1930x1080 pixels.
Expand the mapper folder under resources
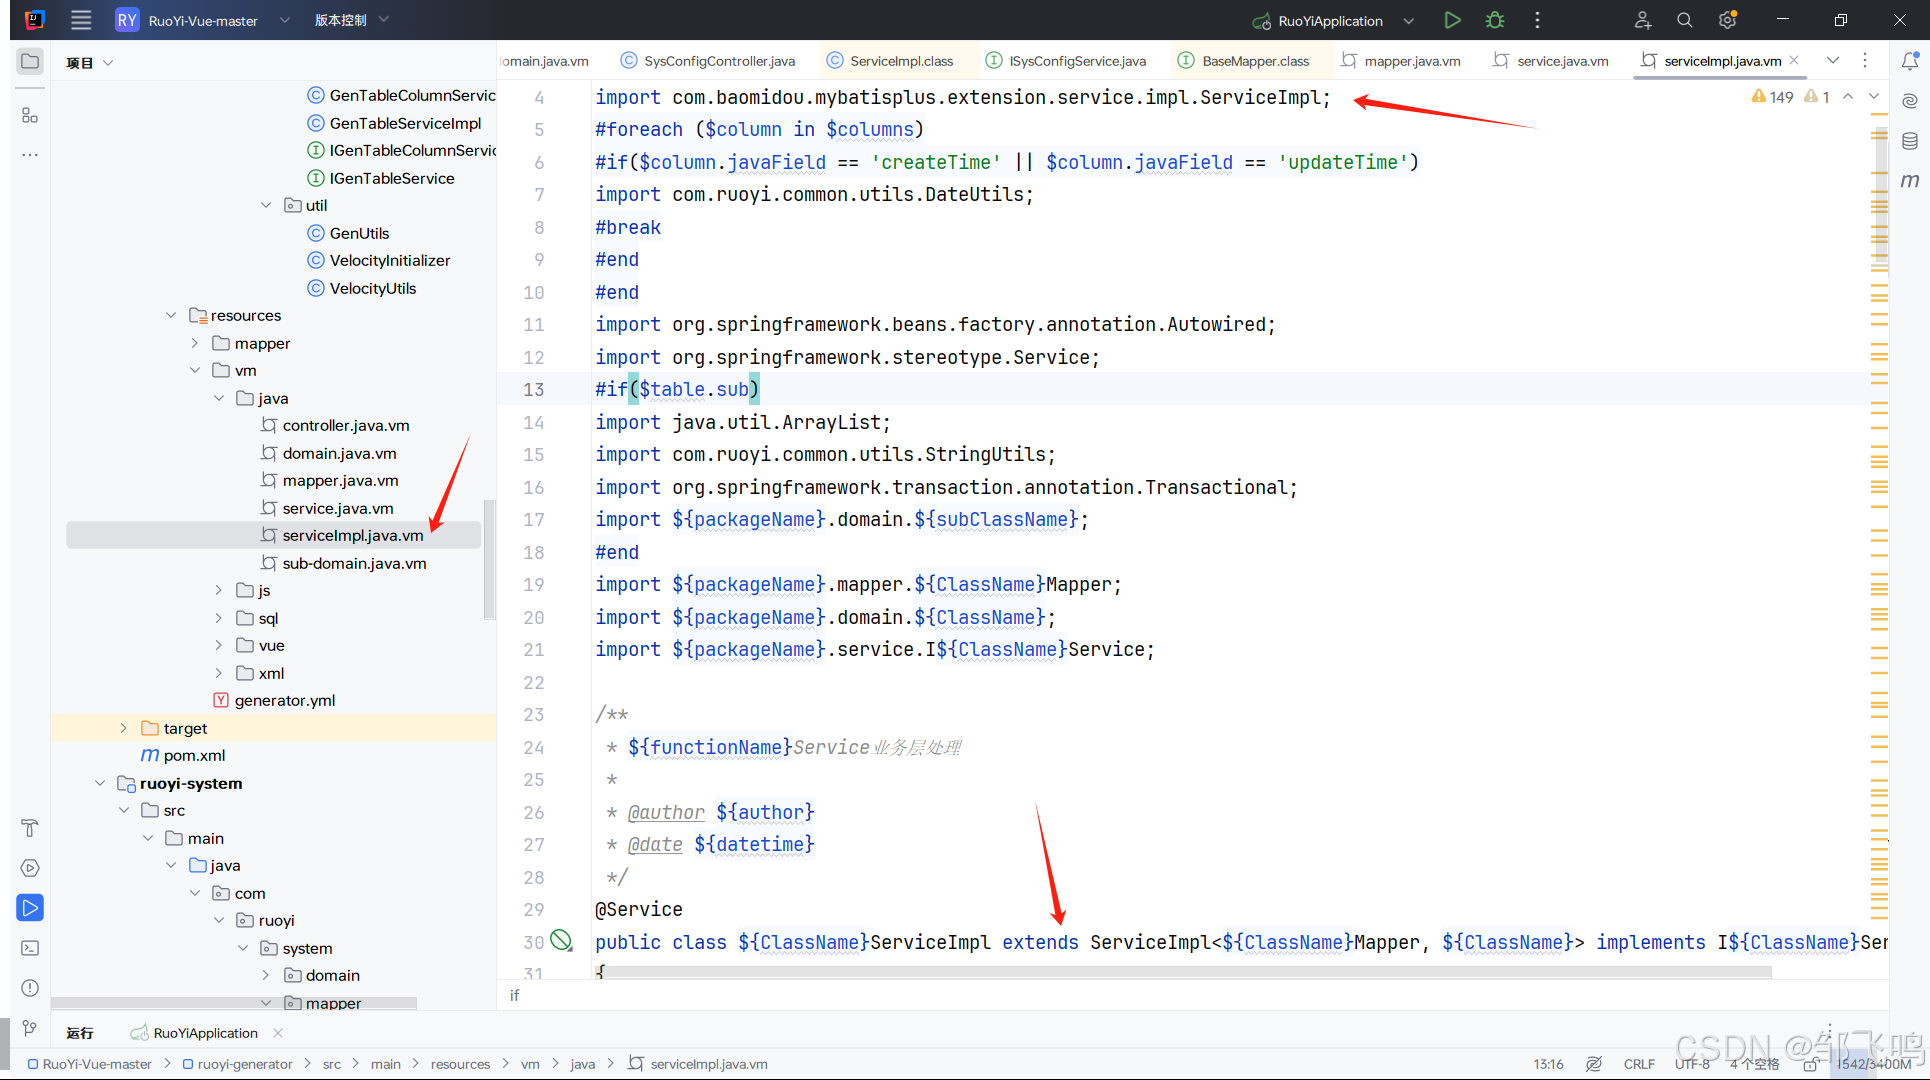(x=195, y=343)
